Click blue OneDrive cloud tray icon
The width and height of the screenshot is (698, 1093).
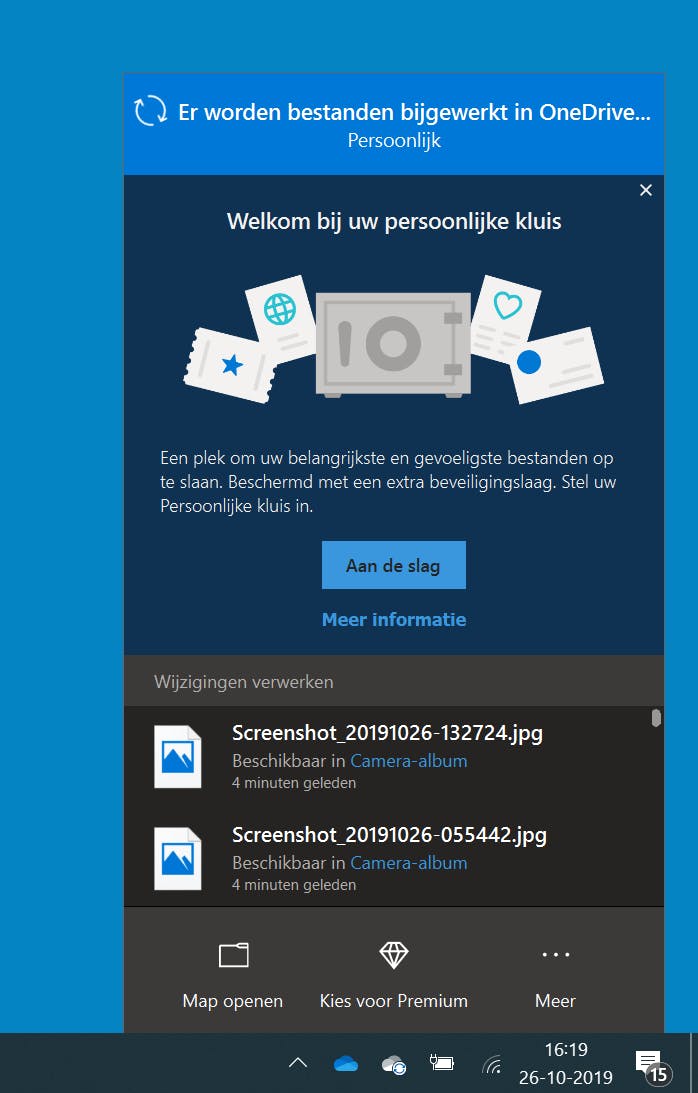(x=346, y=1064)
